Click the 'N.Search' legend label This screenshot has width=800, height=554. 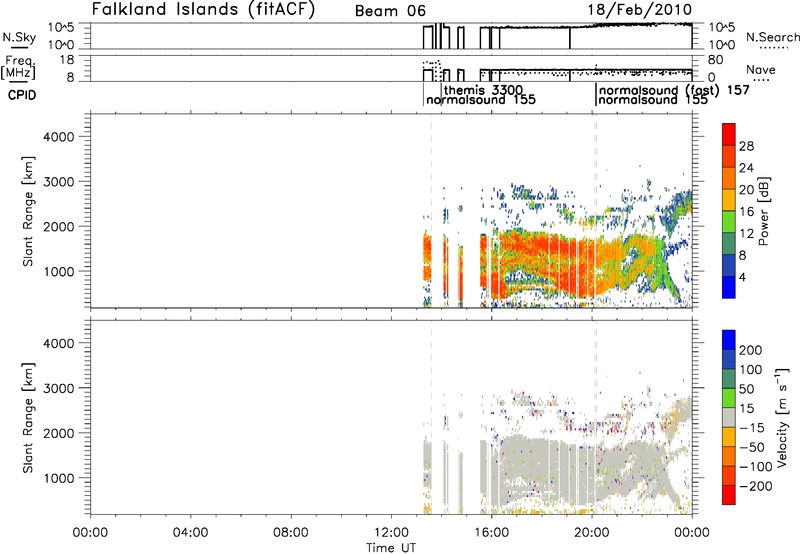[772, 37]
